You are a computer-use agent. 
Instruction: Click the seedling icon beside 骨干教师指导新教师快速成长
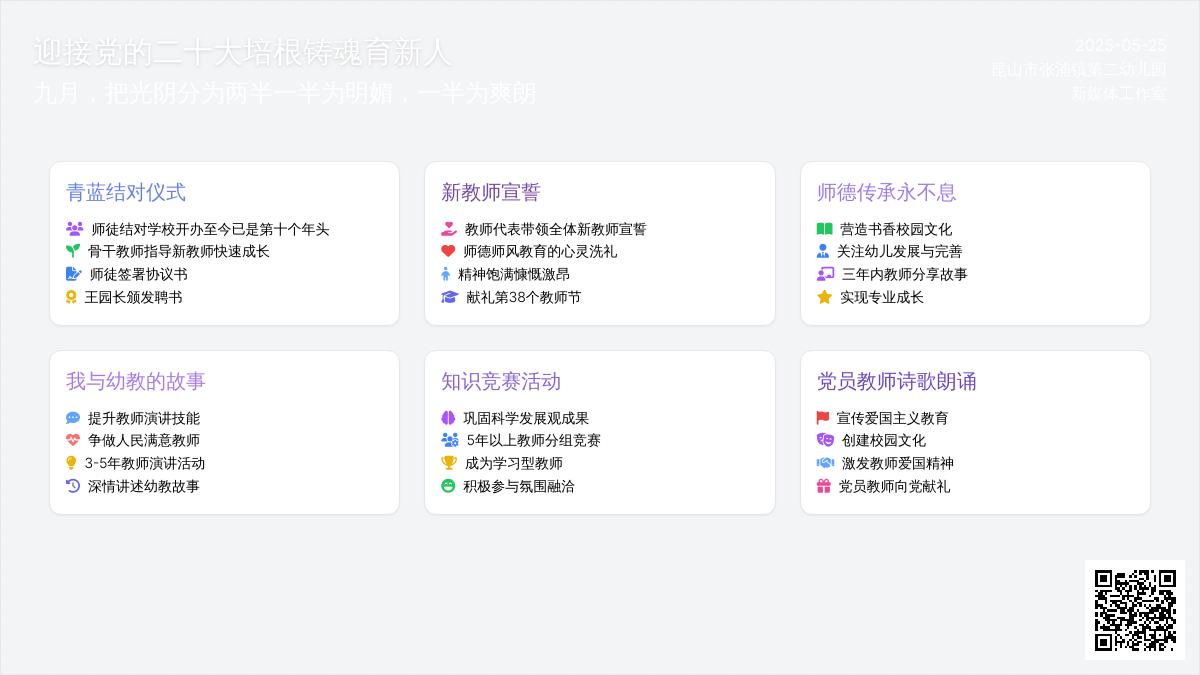click(73, 251)
